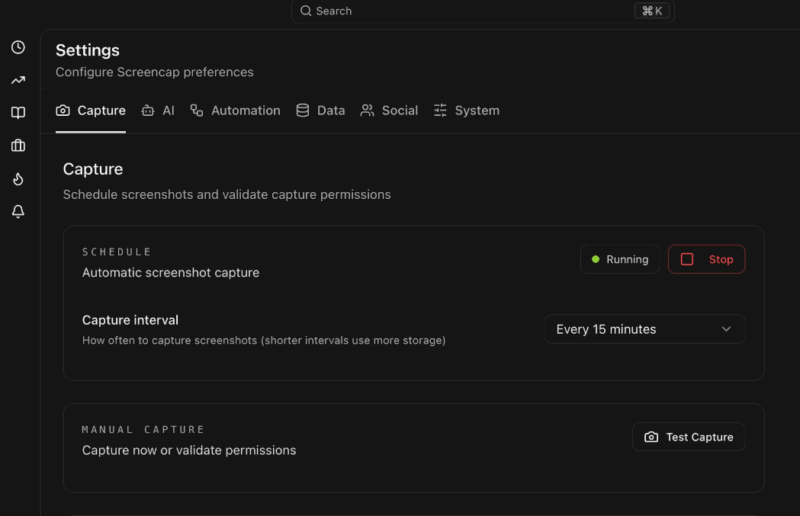Screen dimensions: 800x516
Task: Open the System settings tab
Action: 466,111
